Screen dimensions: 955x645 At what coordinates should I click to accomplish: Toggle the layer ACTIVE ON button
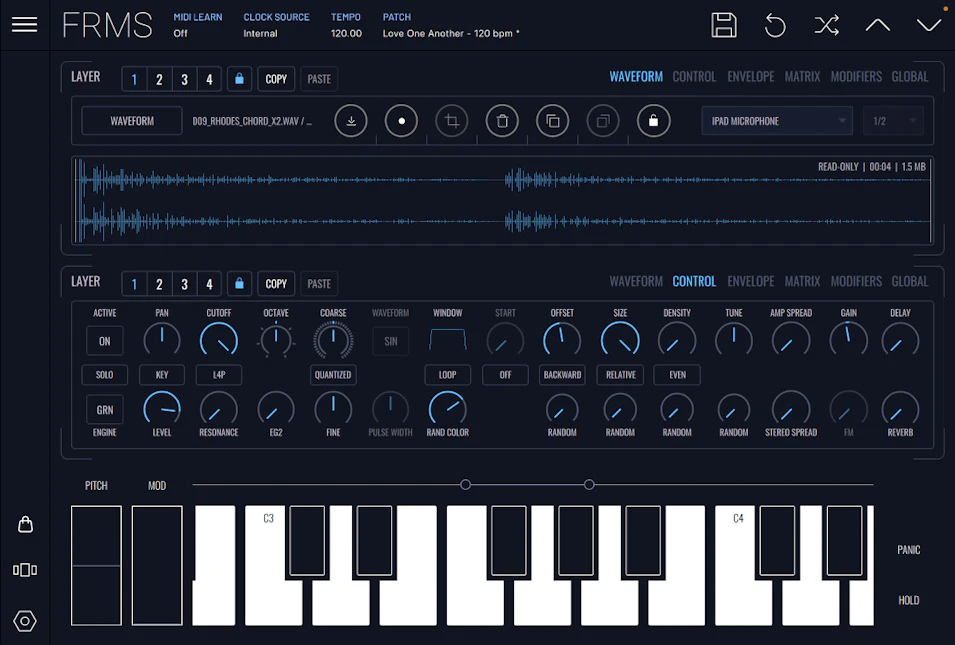[x=104, y=341]
